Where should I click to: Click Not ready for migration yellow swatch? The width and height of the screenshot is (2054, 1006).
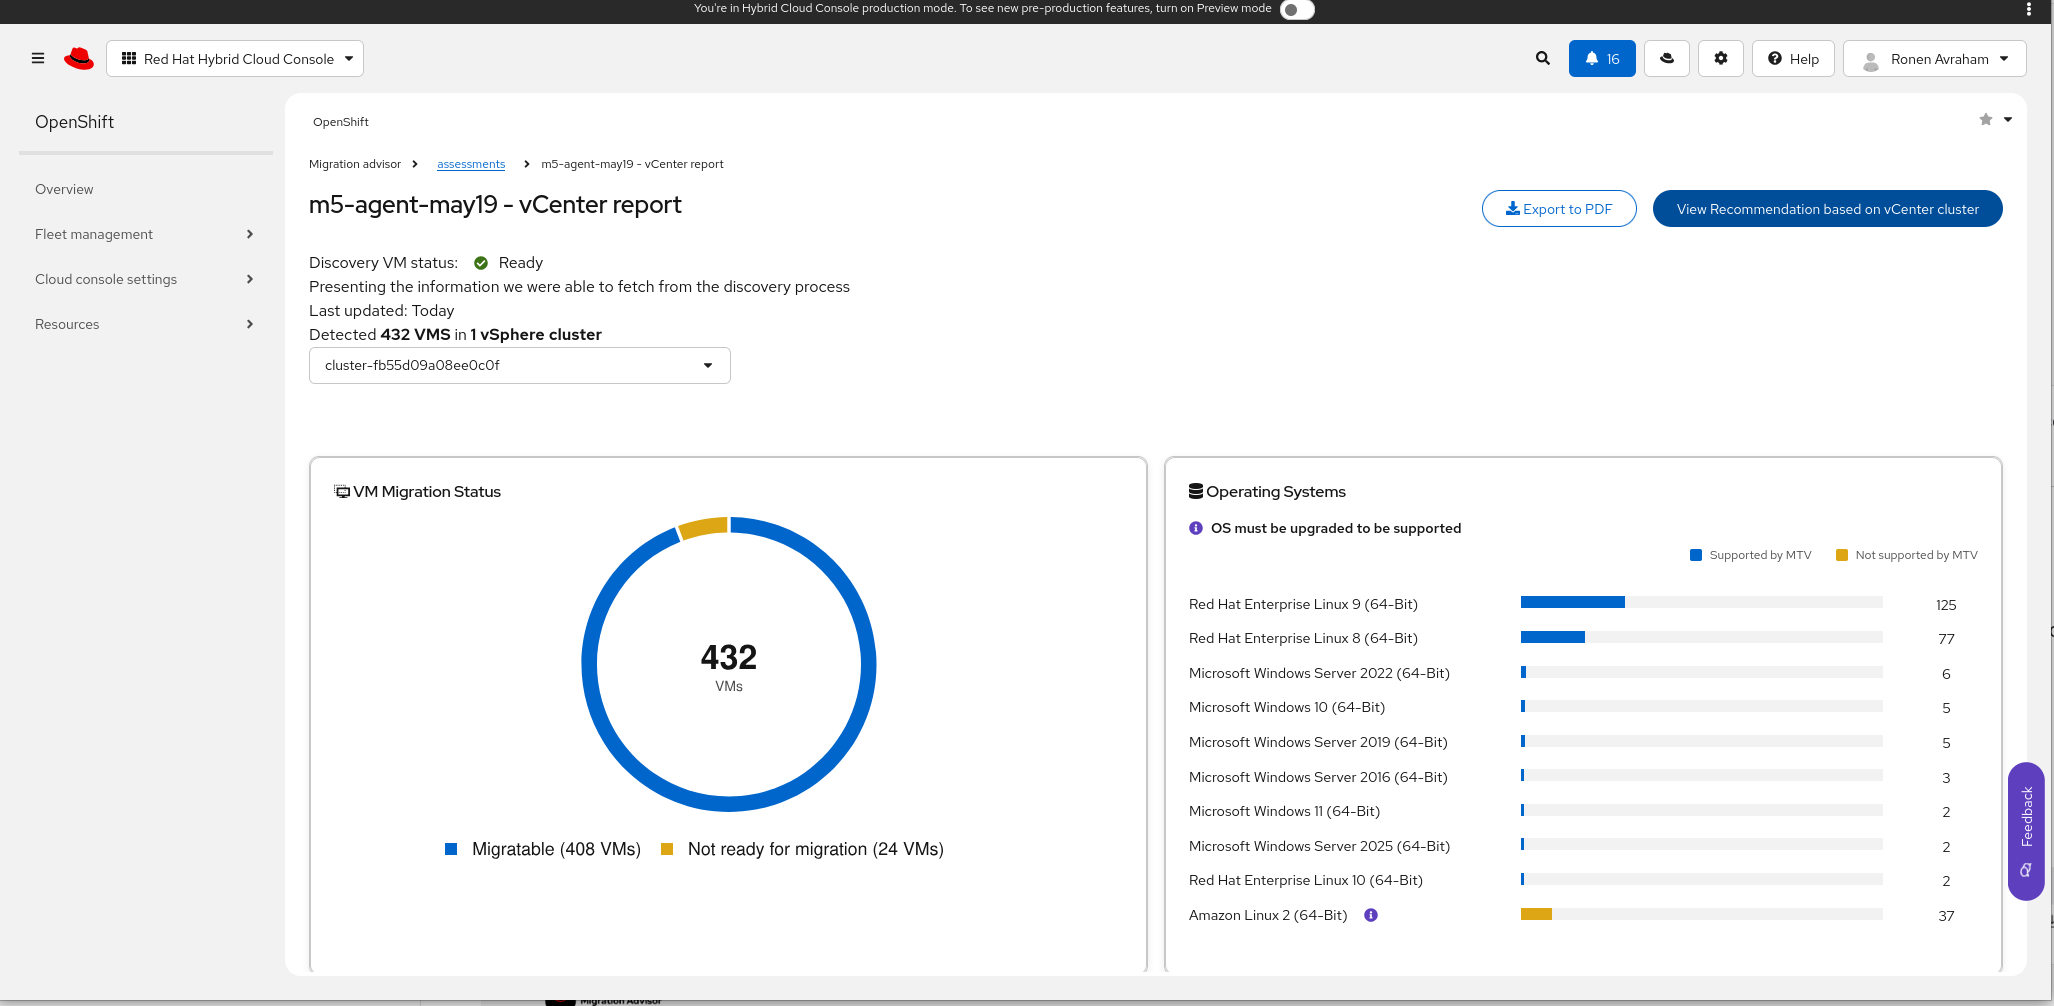tap(667, 849)
